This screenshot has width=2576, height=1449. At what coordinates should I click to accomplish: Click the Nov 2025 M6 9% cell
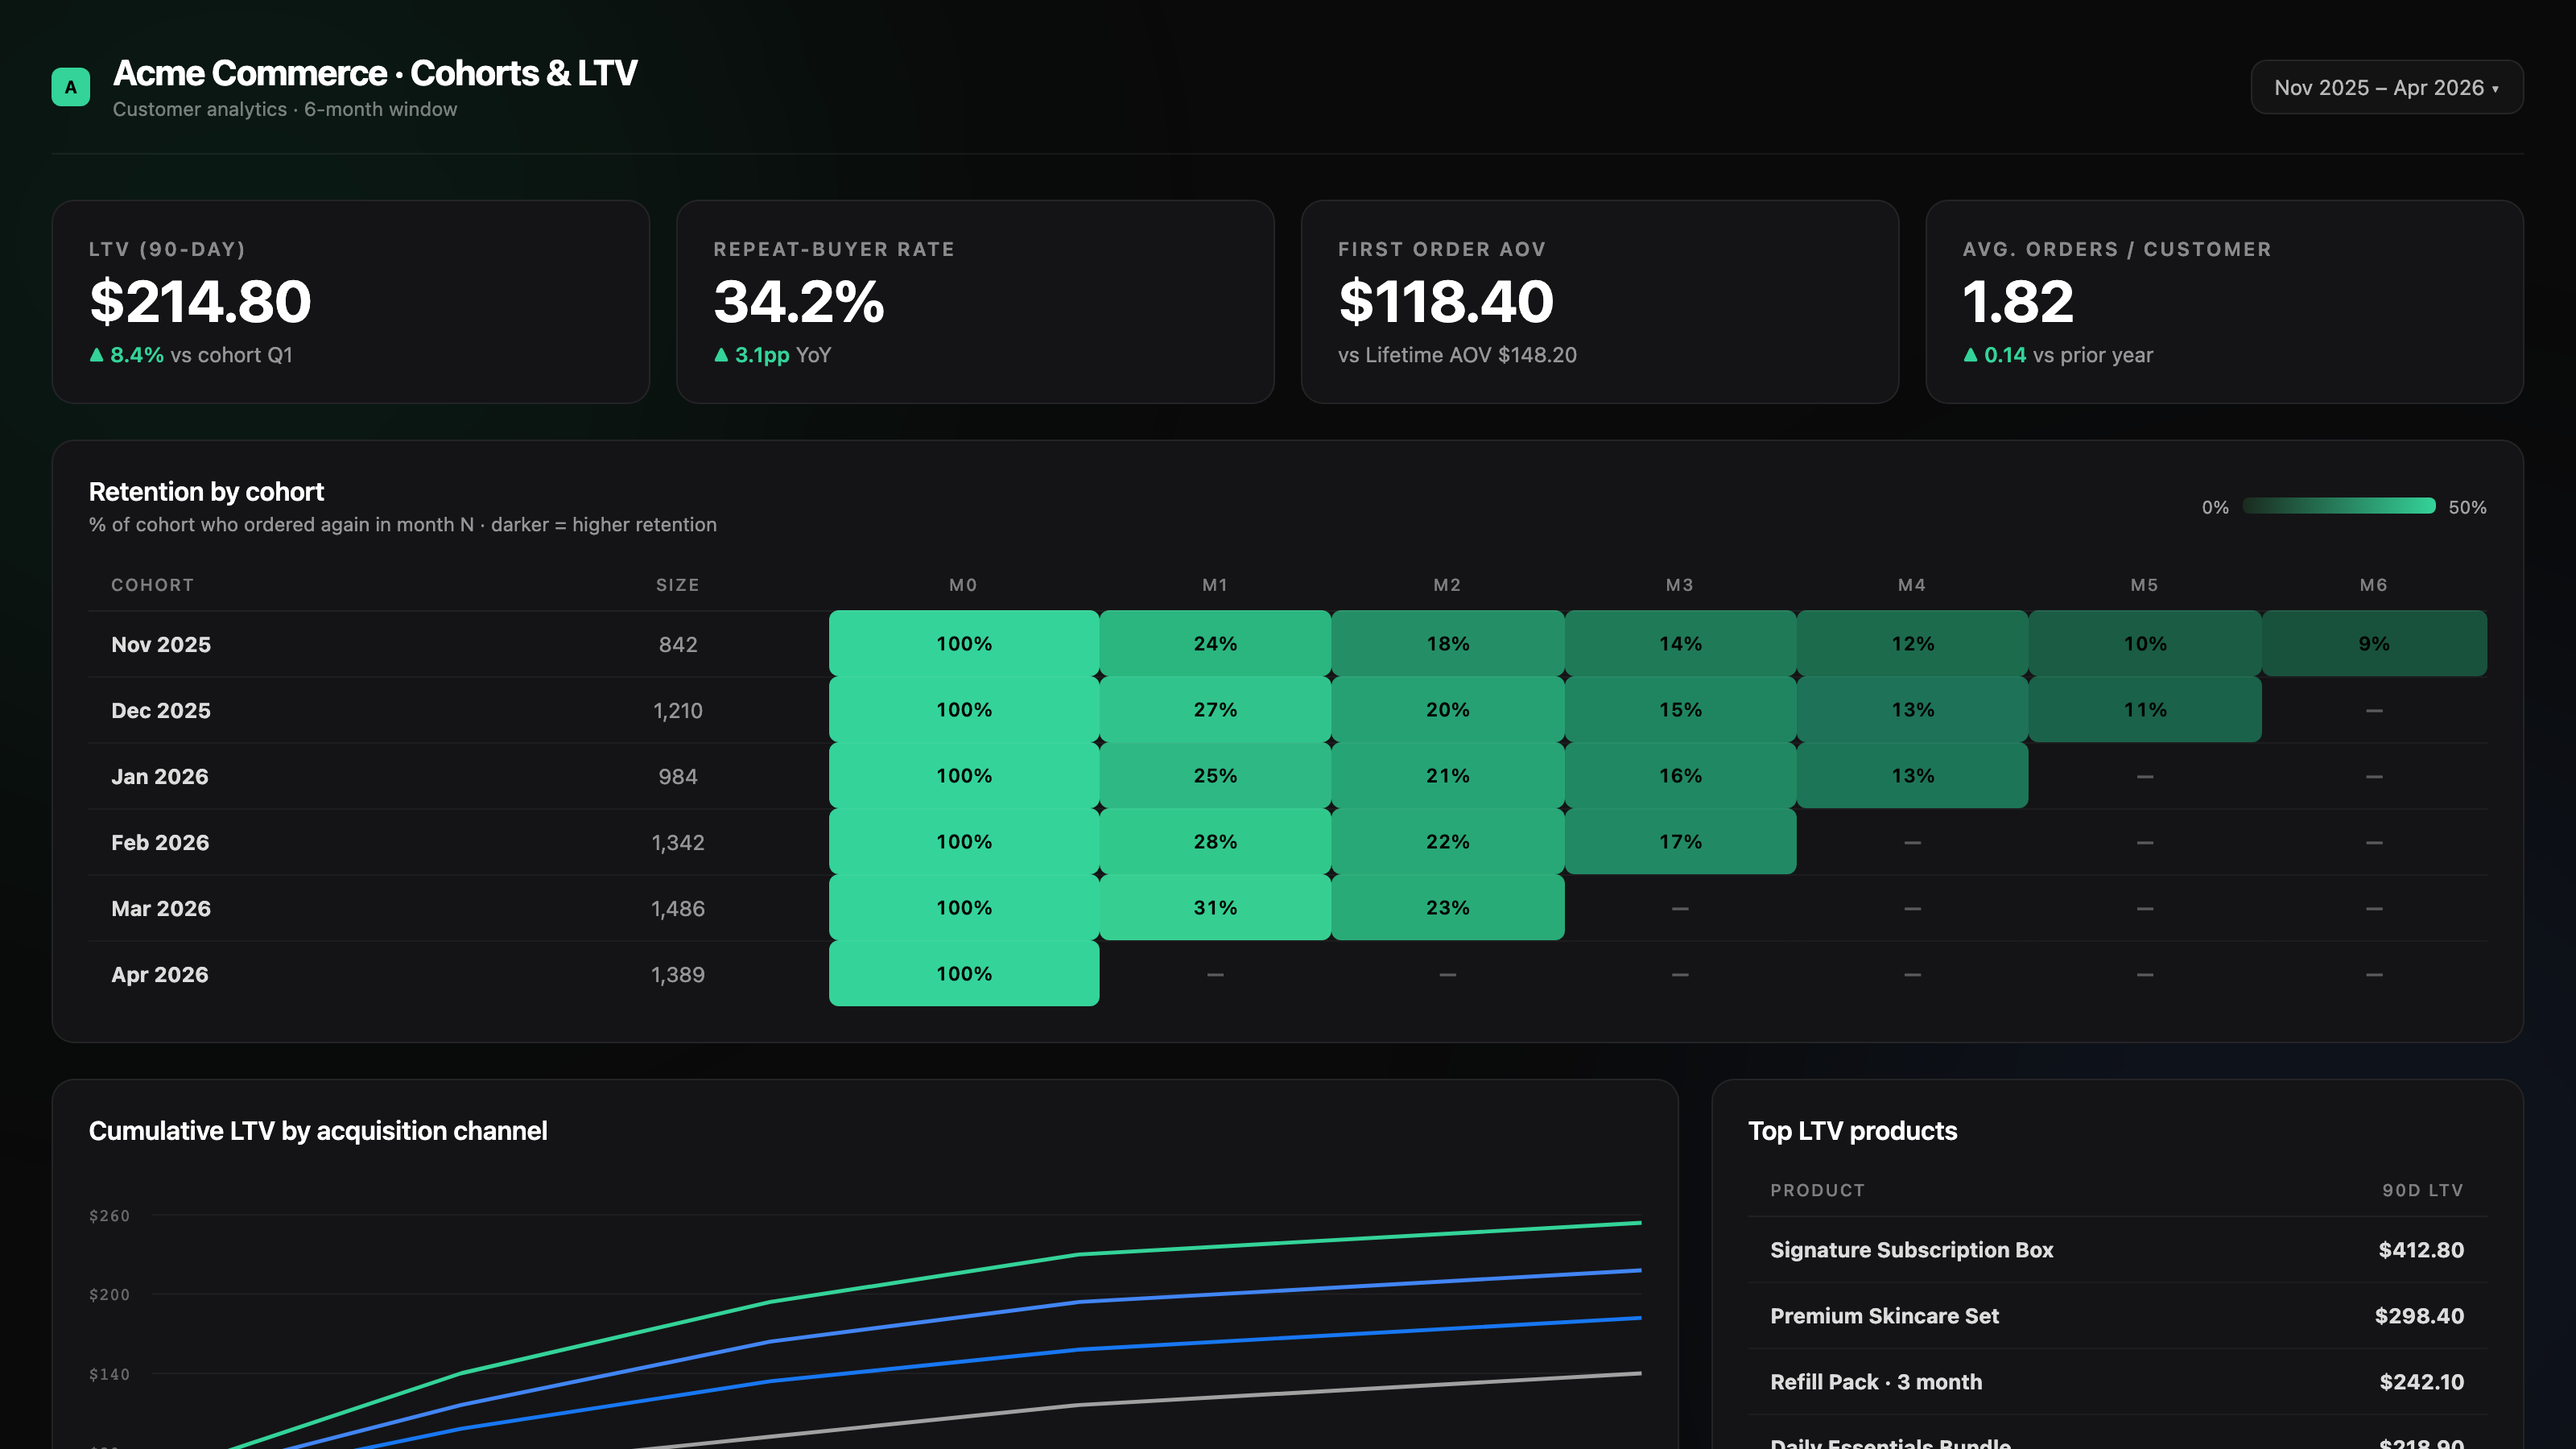2374,643
